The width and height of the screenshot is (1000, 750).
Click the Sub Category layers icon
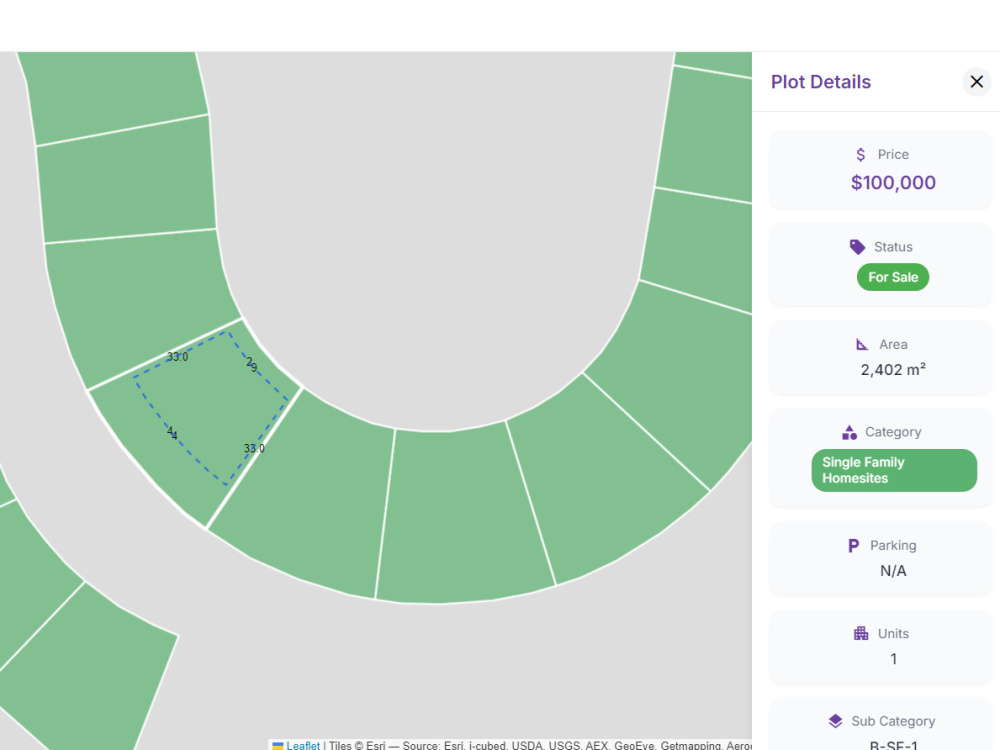click(835, 721)
